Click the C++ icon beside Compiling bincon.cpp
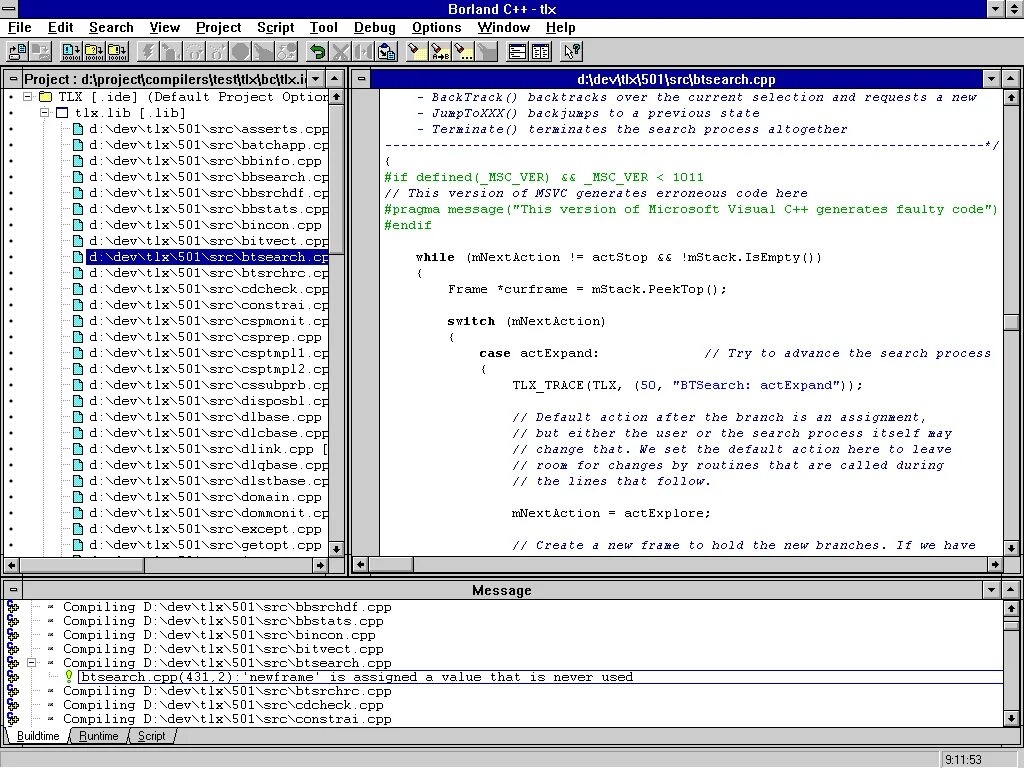This screenshot has height=768, width=1024. pyautogui.click(x=12, y=635)
